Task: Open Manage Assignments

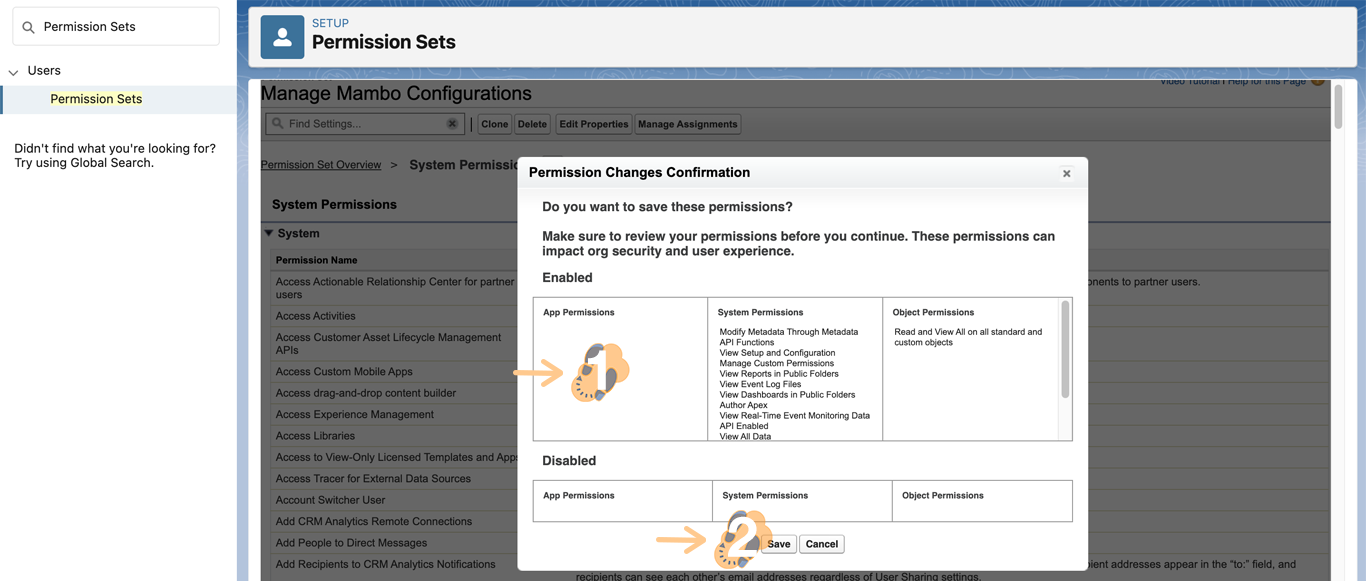Action: click(x=687, y=124)
